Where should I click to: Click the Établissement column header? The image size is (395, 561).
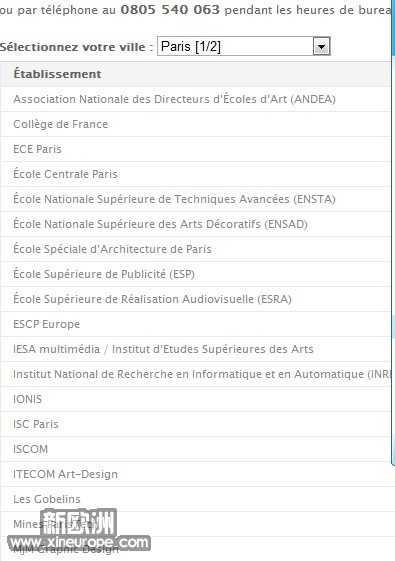[195, 74]
